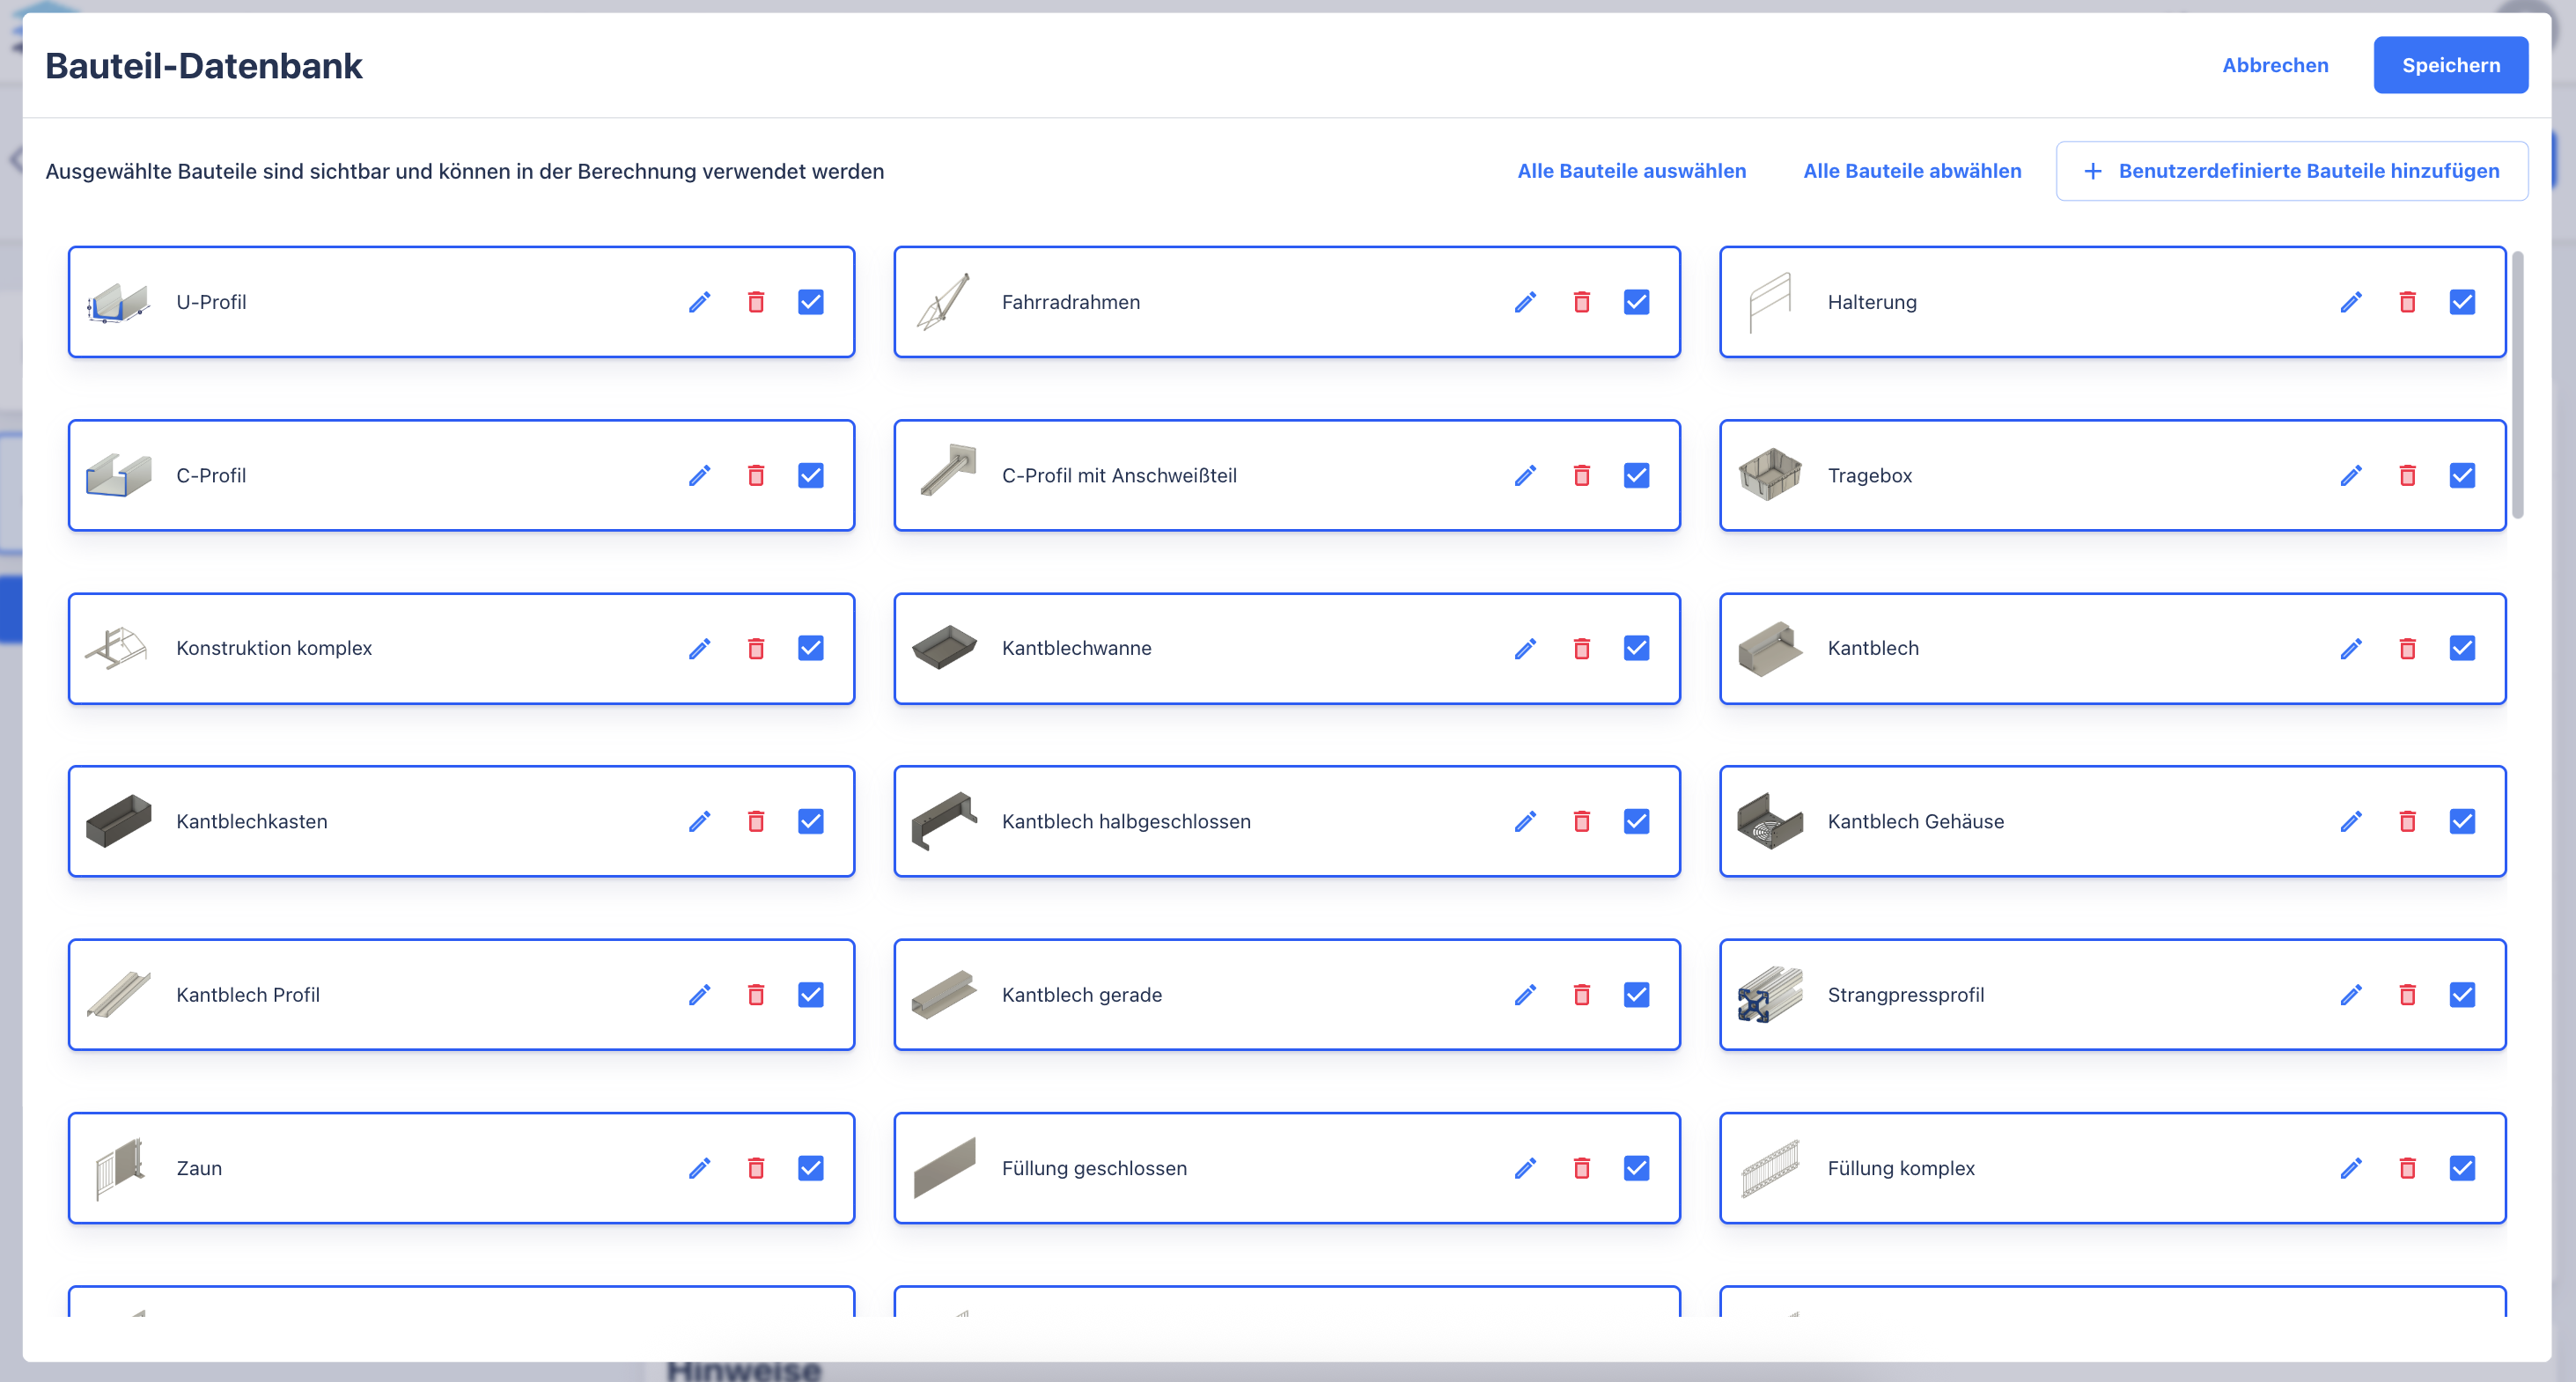Delete the Kantblechwanne entry
The height and width of the screenshot is (1382, 2576).
[x=1581, y=648]
